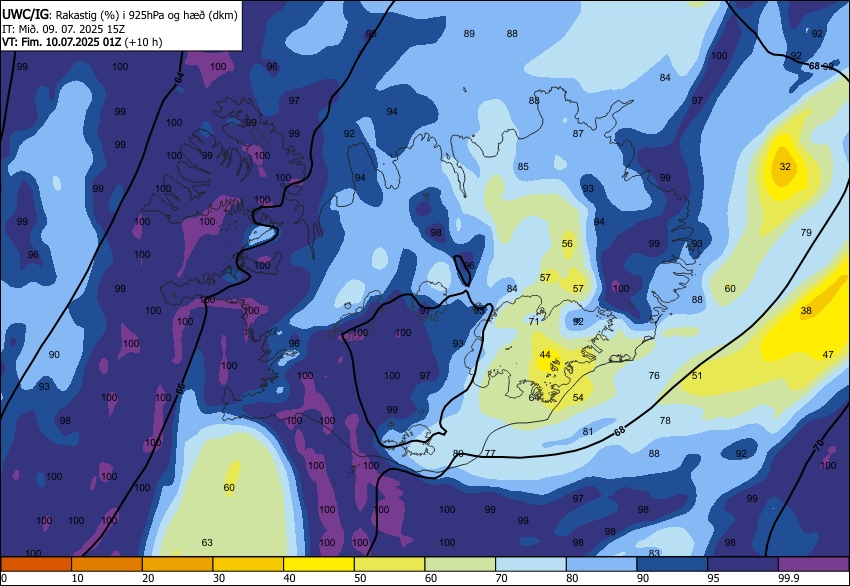Click the dark orange 0–10 legend swatch
The height and width of the screenshot is (586, 850).
[x=36, y=564]
